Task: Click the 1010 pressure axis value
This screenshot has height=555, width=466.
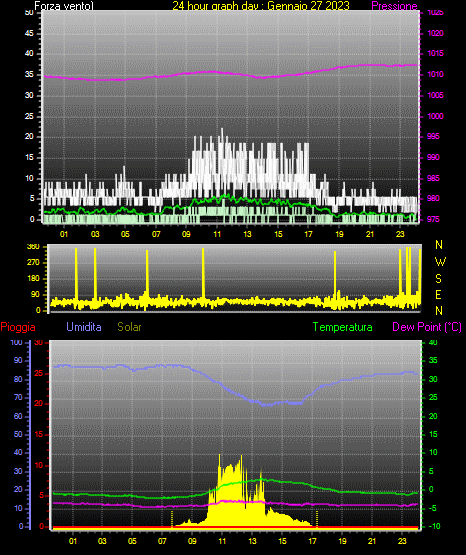Action: (435, 74)
